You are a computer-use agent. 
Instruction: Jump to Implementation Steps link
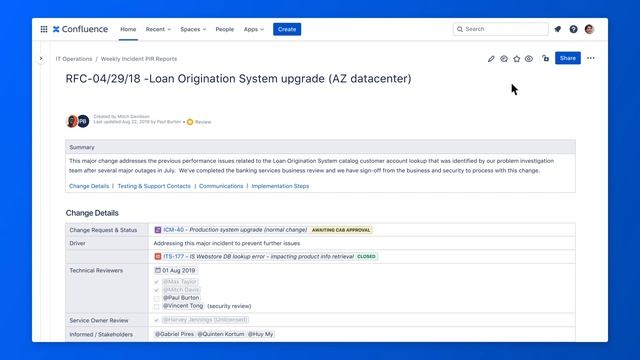point(280,186)
